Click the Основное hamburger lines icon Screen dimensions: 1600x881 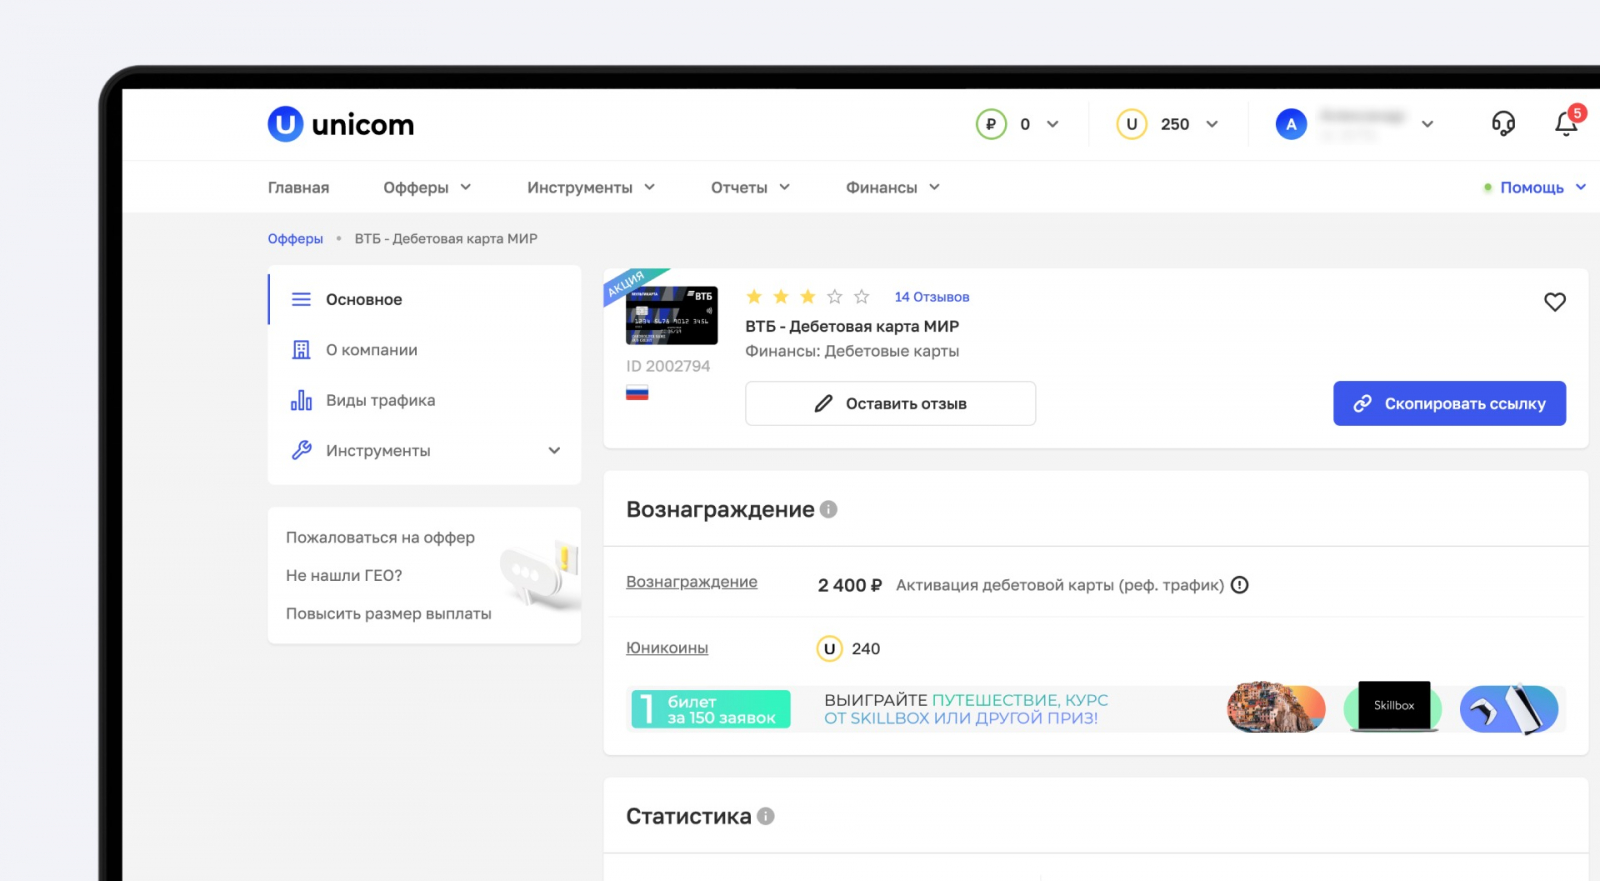pyautogui.click(x=301, y=299)
